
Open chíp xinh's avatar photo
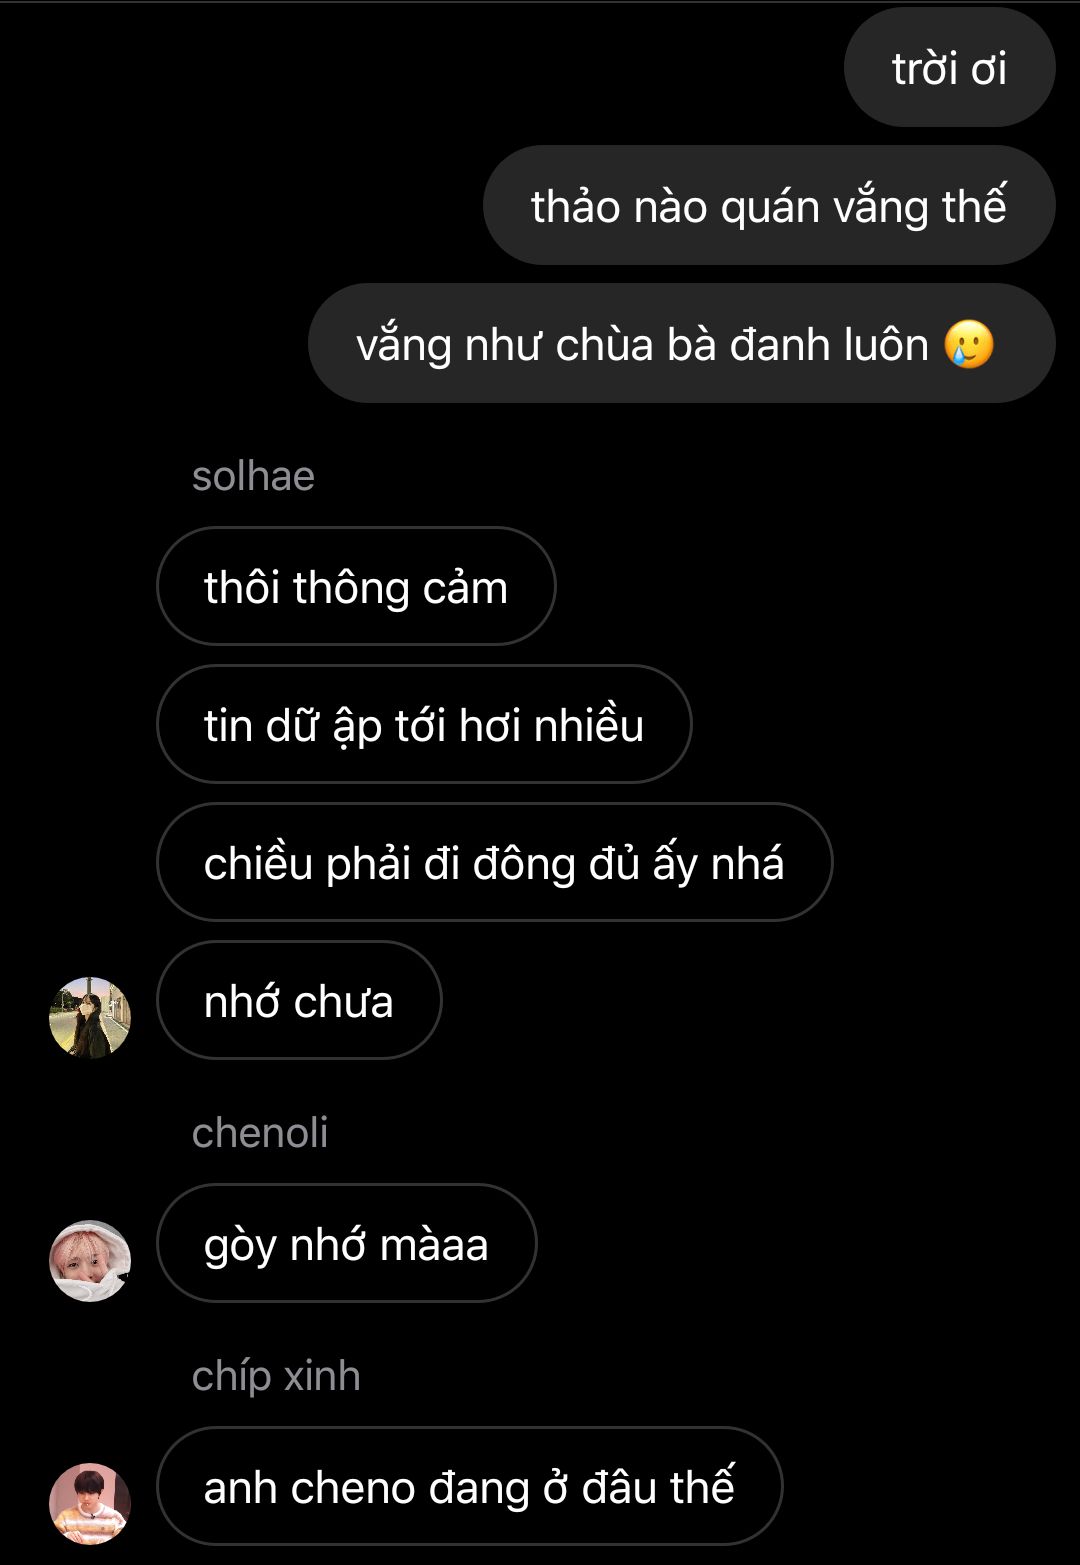point(90,1503)
